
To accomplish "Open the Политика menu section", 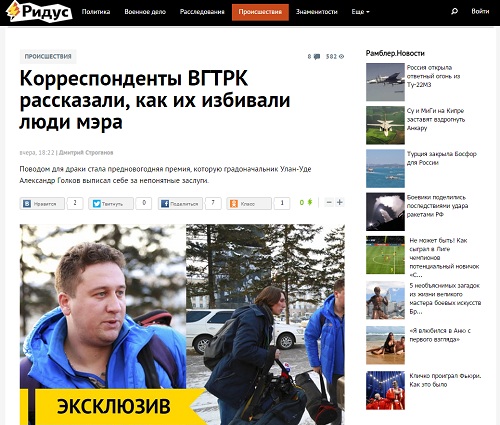I will pyautogui.click(x=96, y=12).
